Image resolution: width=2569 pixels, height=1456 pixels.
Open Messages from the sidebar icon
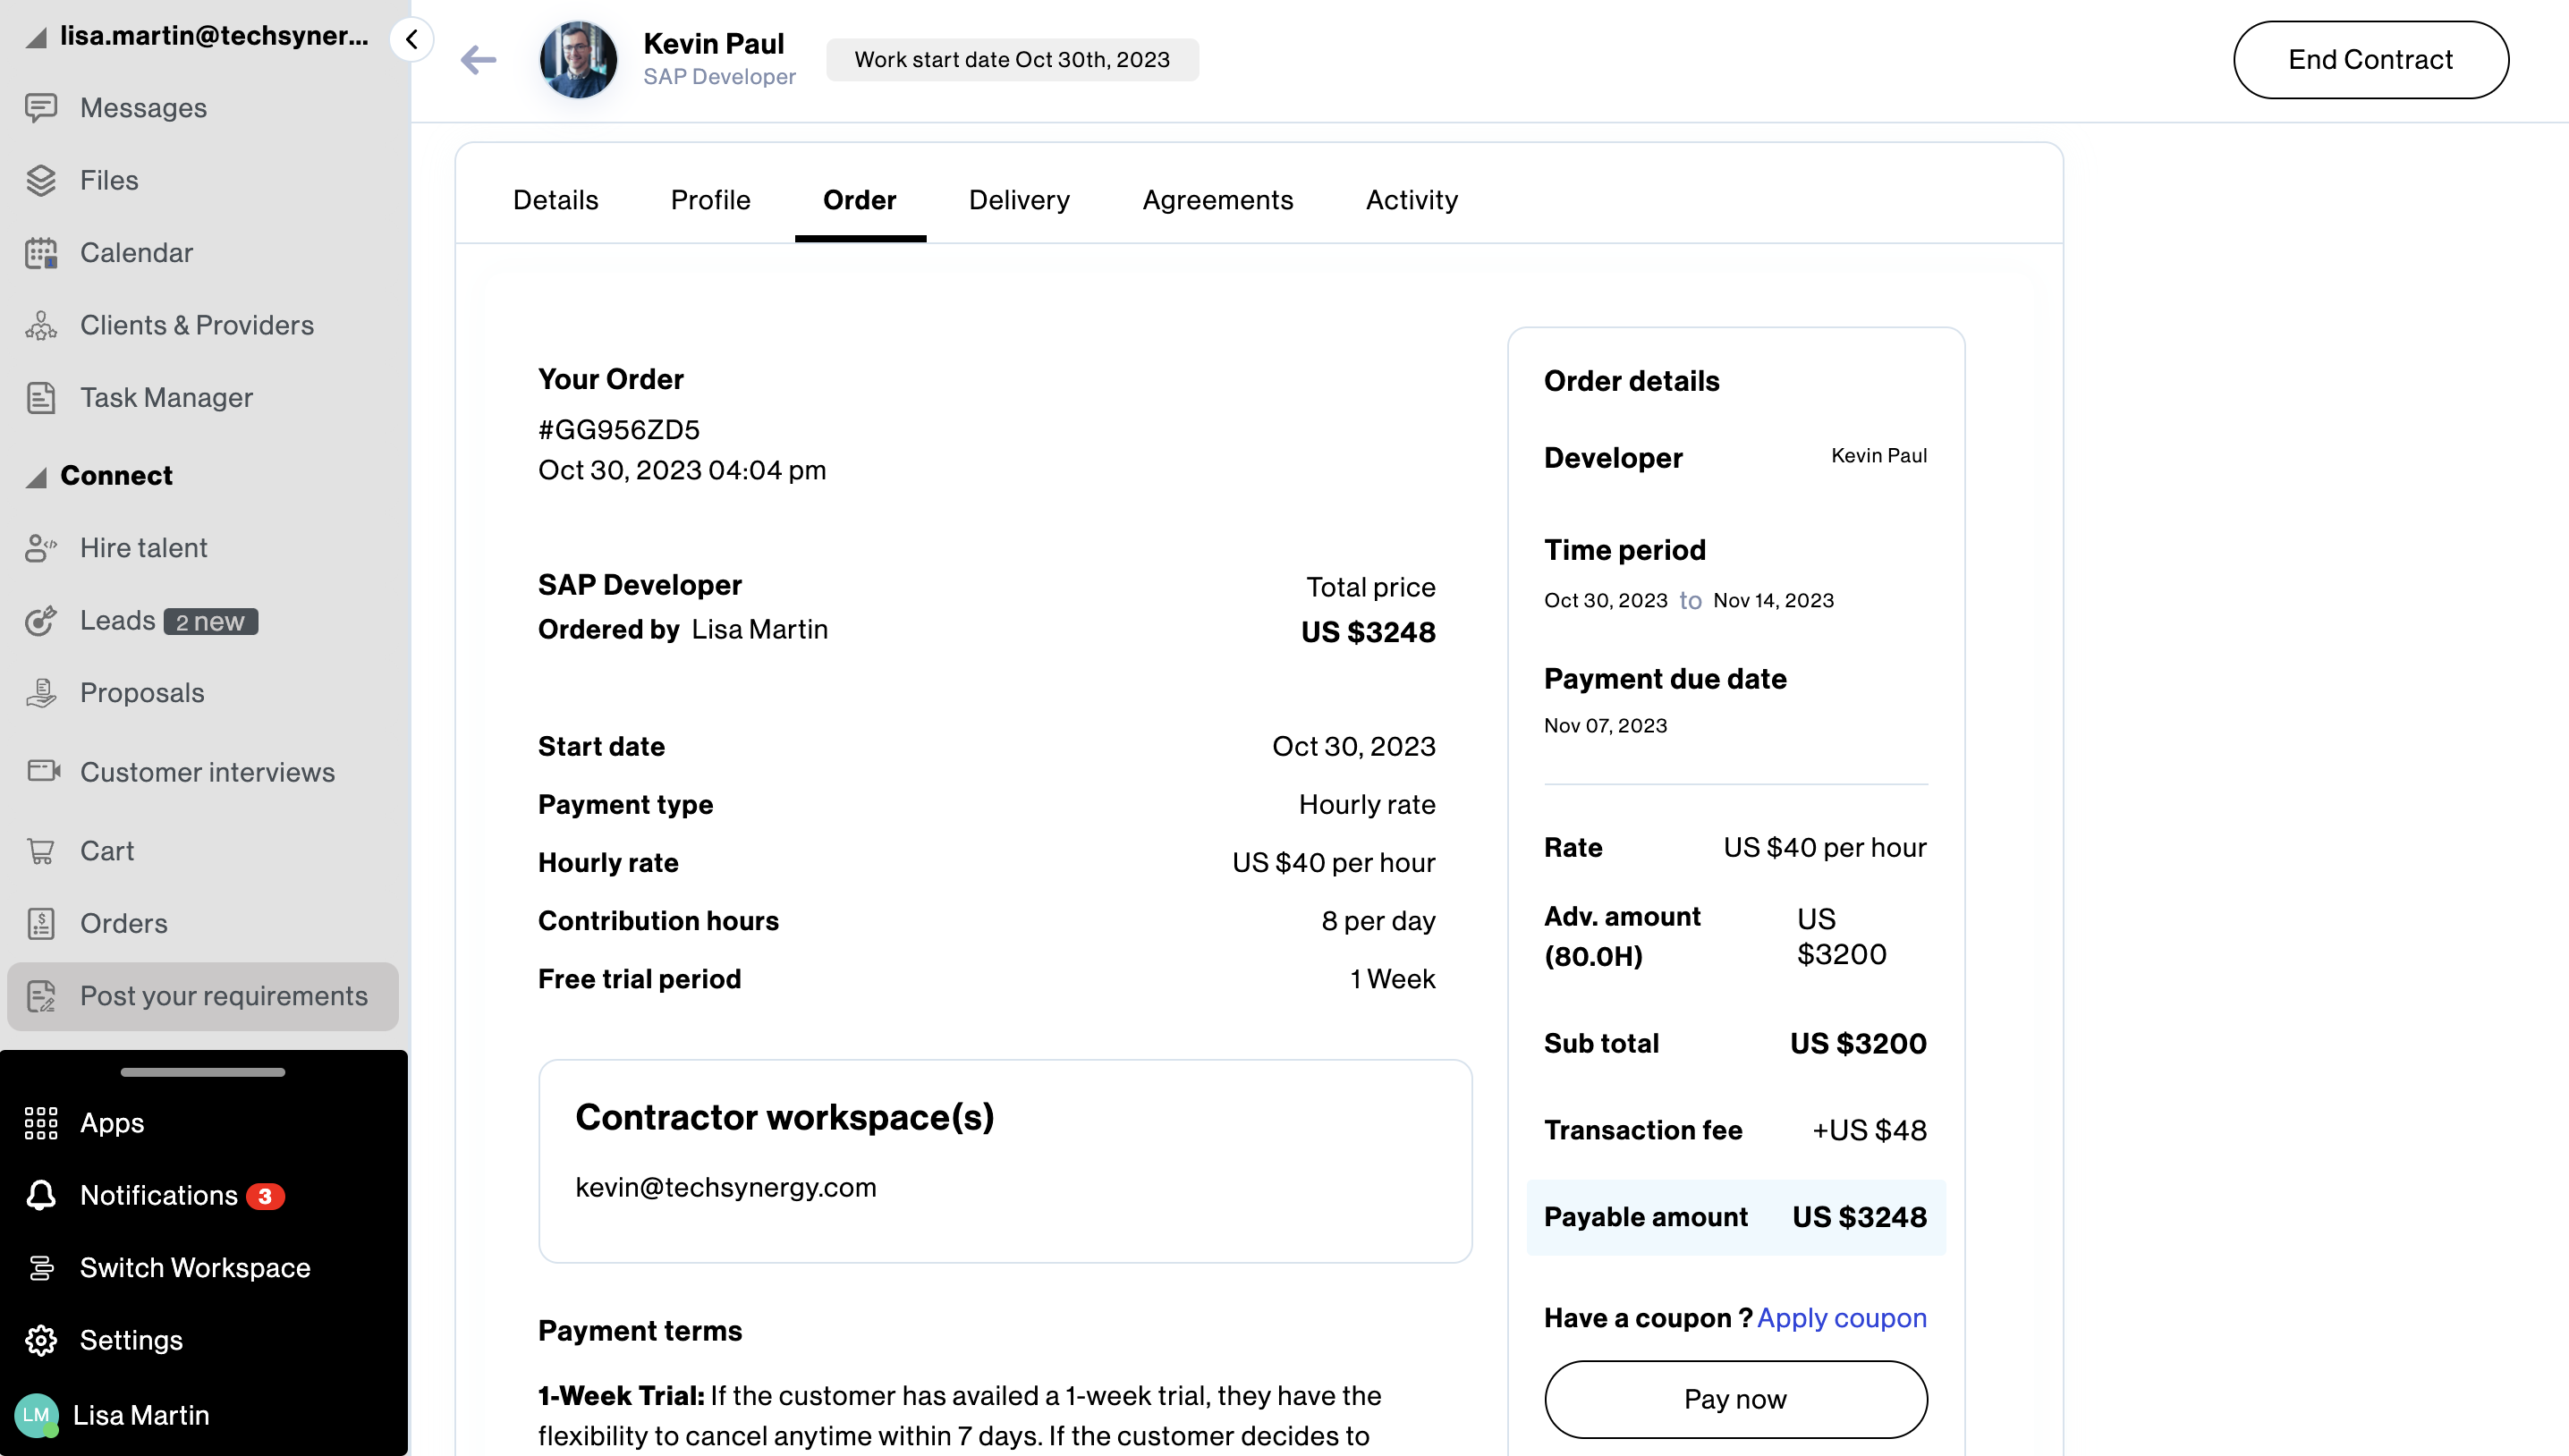click(x=41, y=108)
